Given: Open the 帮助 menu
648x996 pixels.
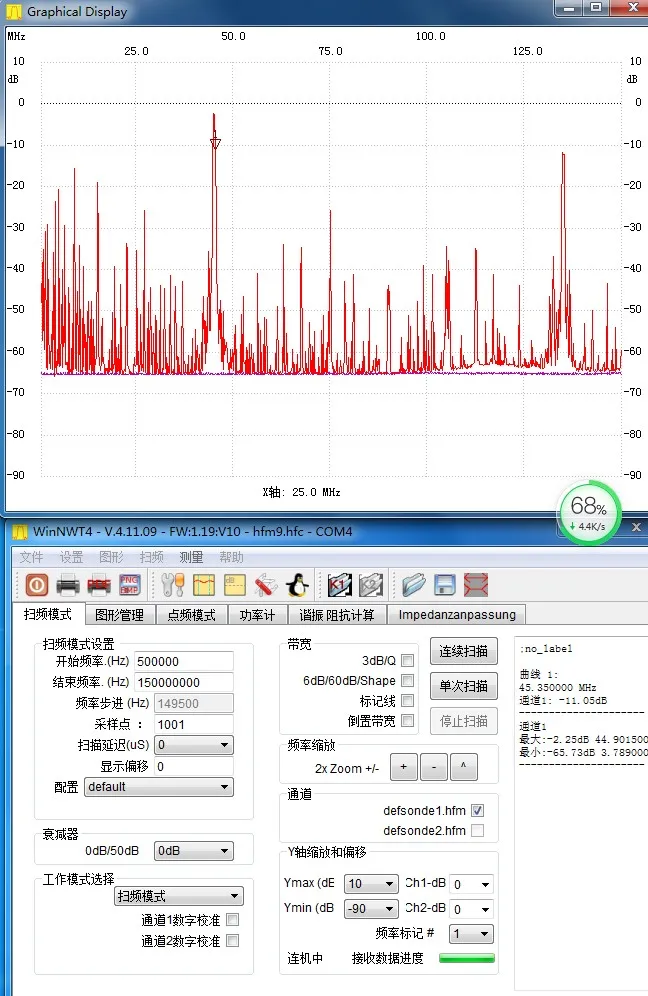Looking at the screenshot, I should coord(231,557).
